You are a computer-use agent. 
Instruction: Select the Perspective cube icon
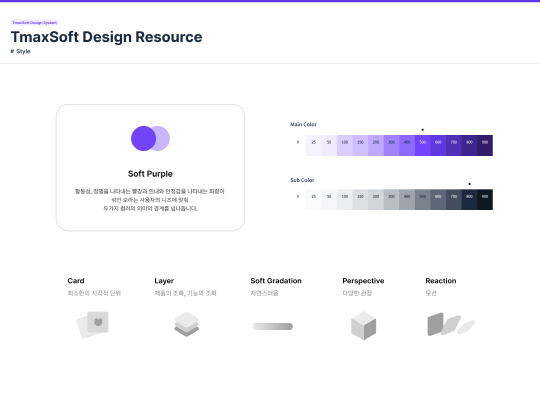click(x=363, y=325)
